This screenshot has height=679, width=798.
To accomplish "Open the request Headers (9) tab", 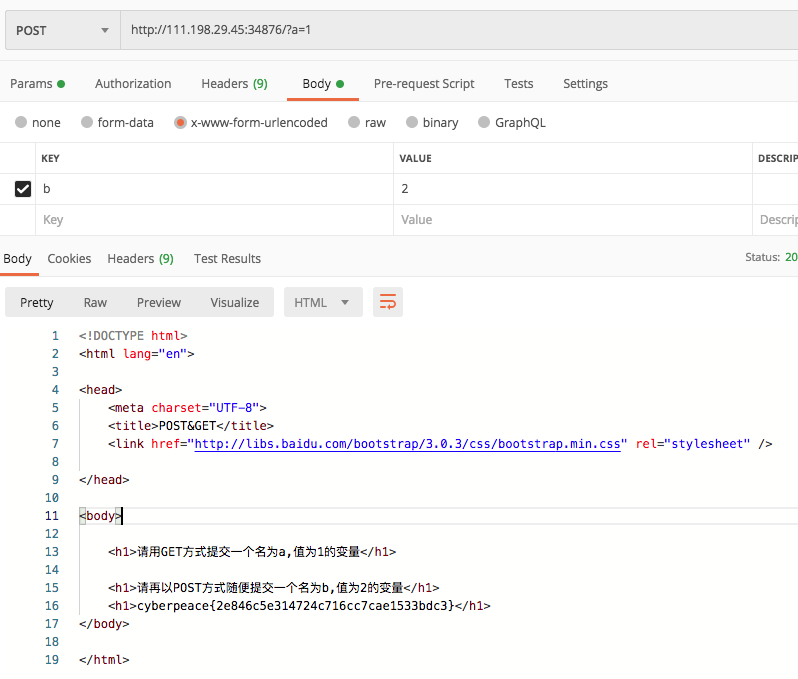I will coord(235,83).
